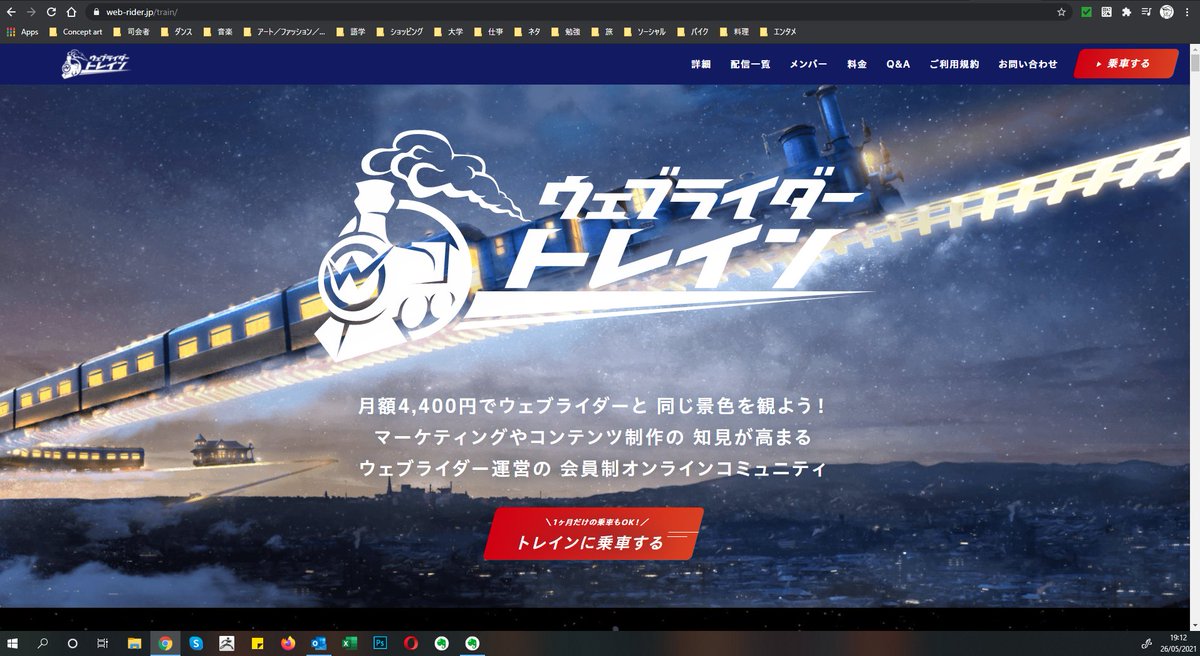Open Photoshop from the taskbar

[x=380, y=643]
